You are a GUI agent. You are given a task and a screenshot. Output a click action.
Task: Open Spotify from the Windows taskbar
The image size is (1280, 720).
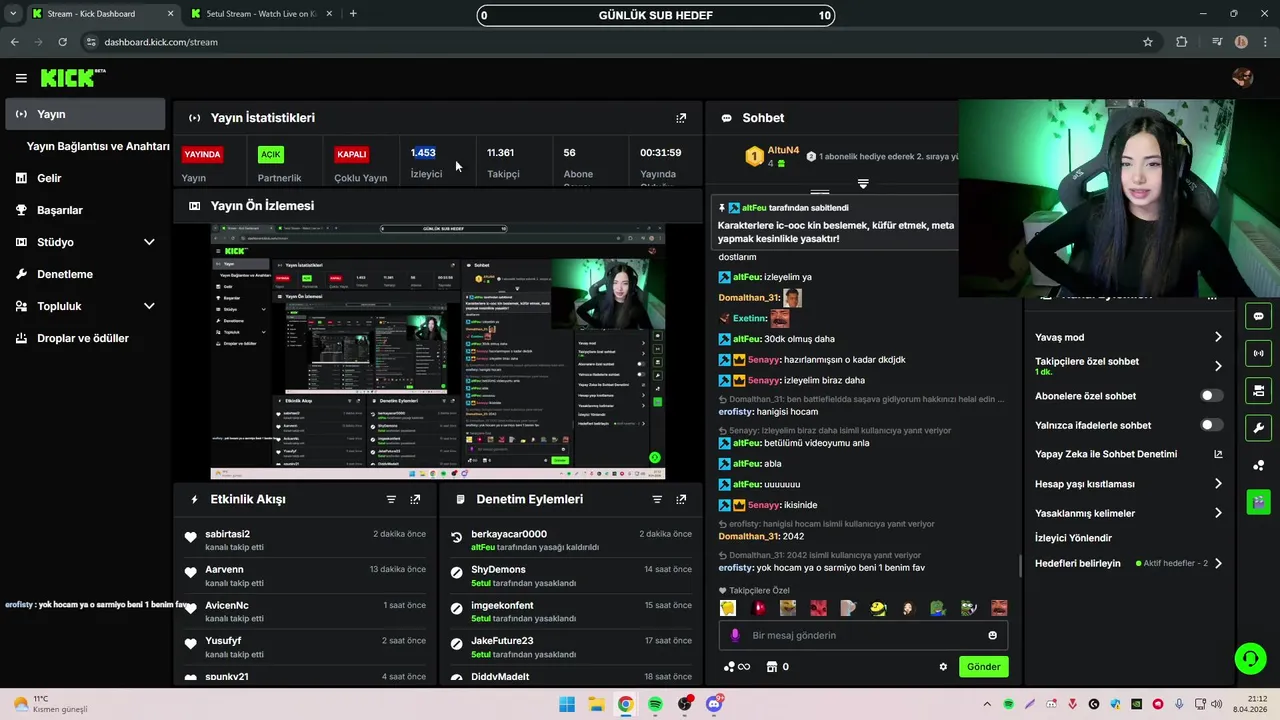pos(655,704)
